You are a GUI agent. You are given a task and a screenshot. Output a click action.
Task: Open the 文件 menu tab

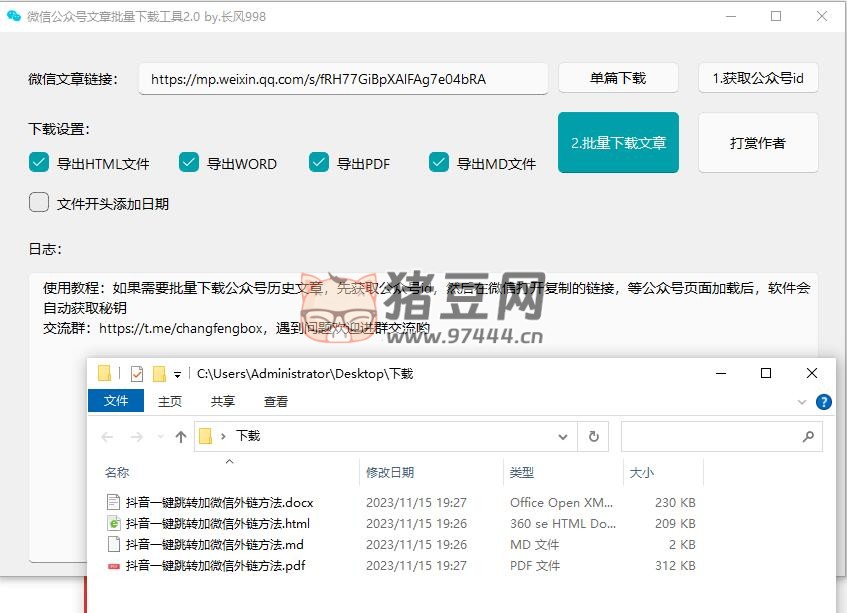click(116, 401)
